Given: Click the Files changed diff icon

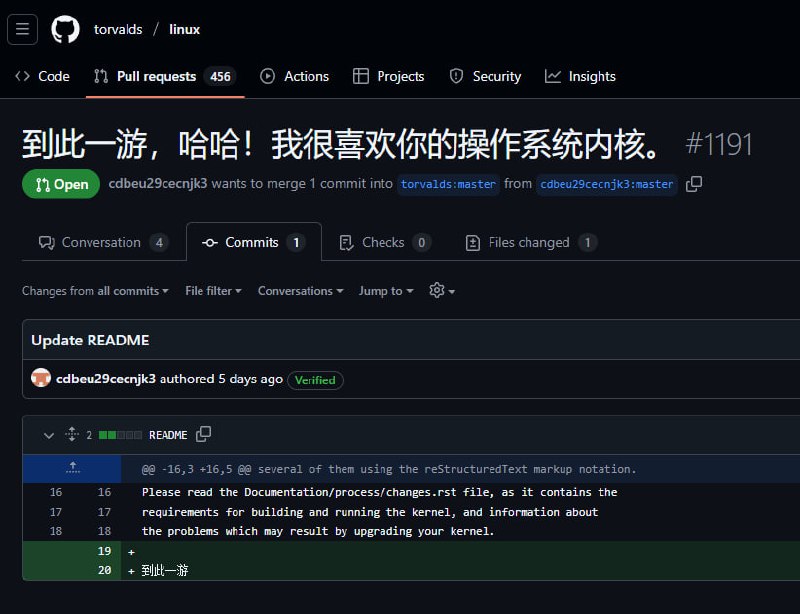Looking at the screenshot, I should (x=473, y=243).
